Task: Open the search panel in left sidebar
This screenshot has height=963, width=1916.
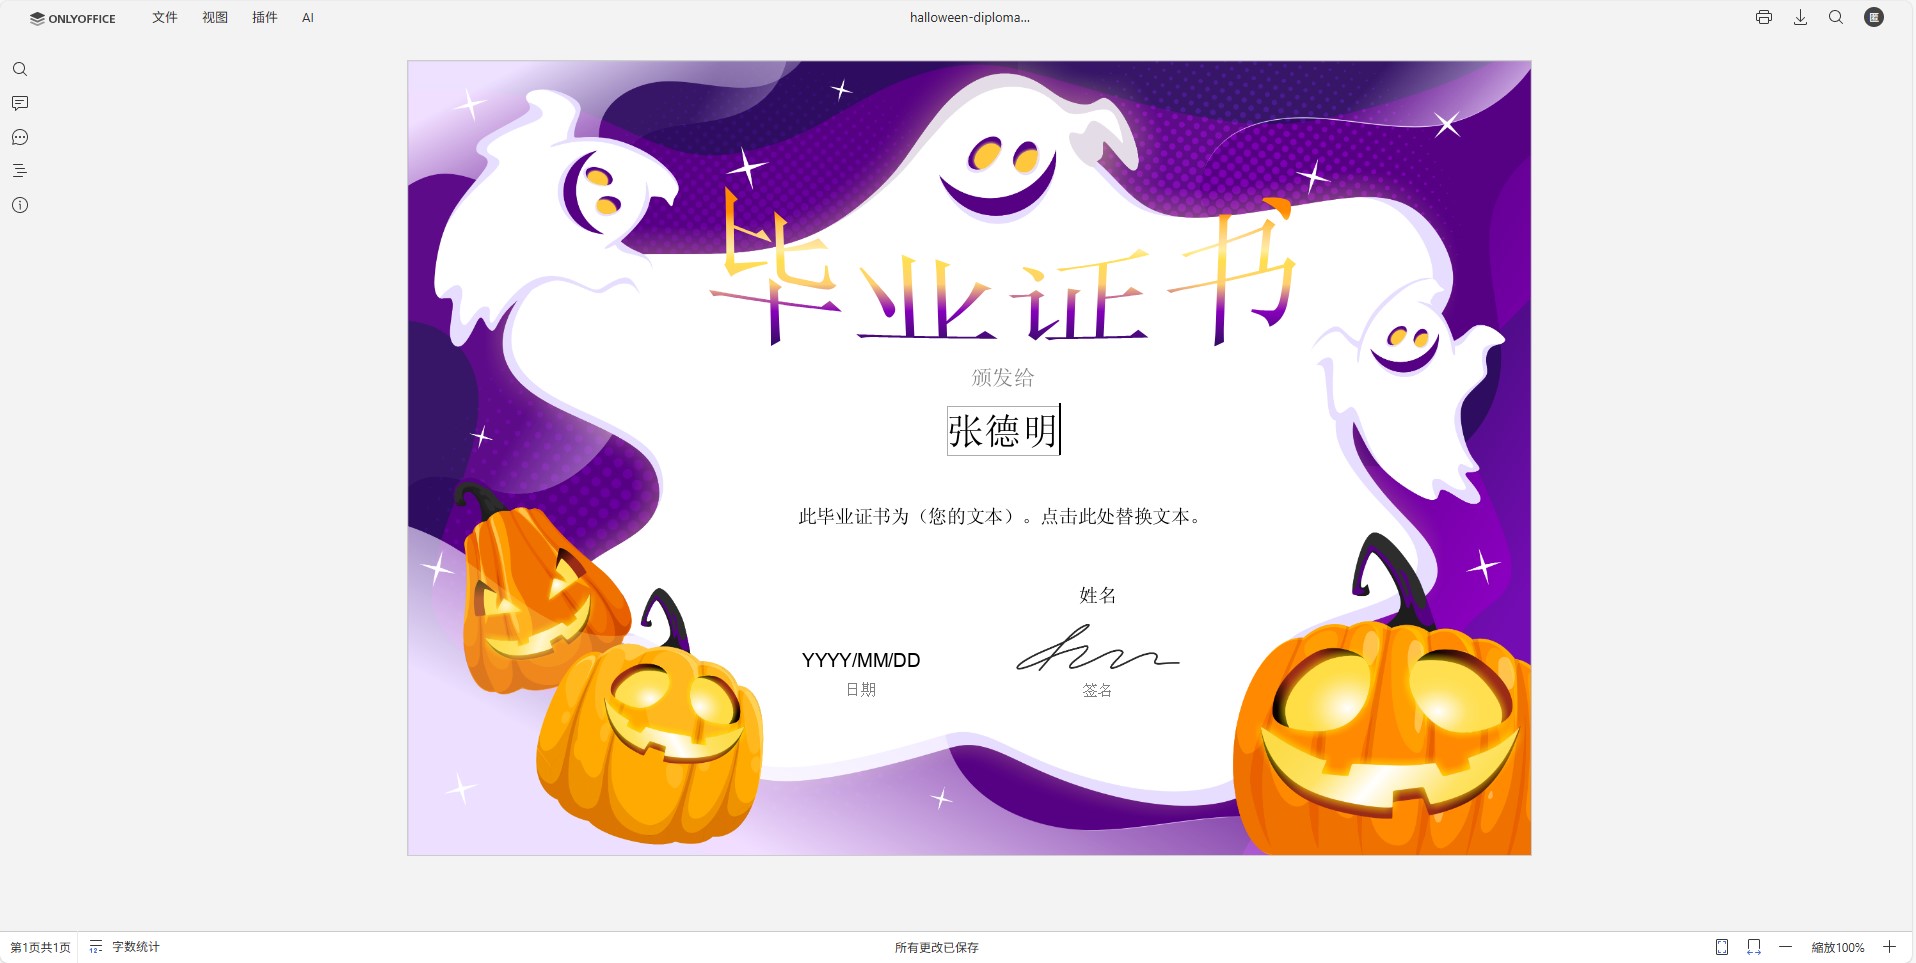Action: [x=20, y=69]
